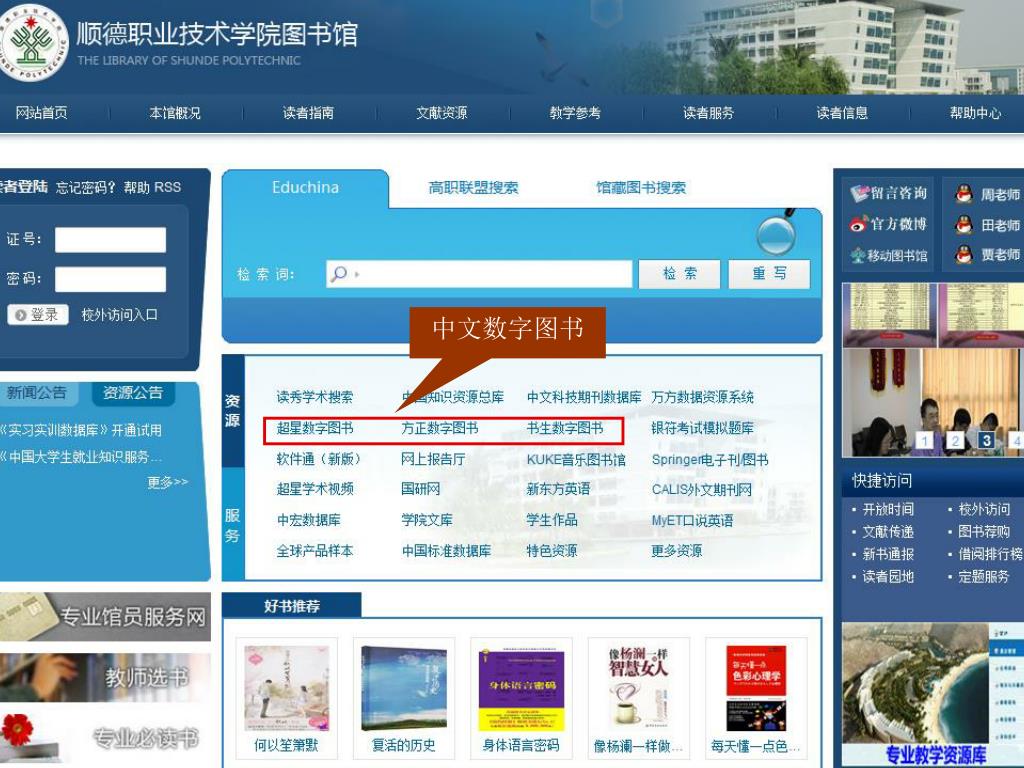
Task: Open 文献资源 menu item
Action: [x=442, y=113]
